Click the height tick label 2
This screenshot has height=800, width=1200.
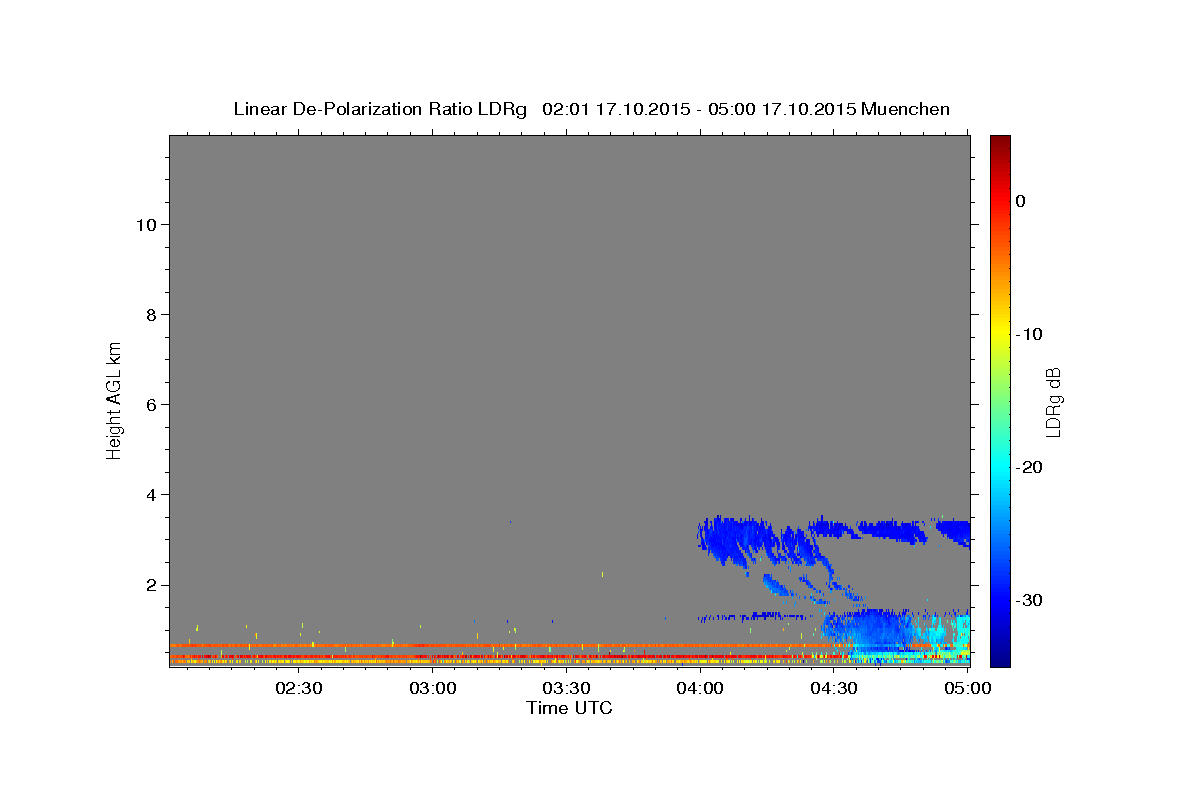149,584
